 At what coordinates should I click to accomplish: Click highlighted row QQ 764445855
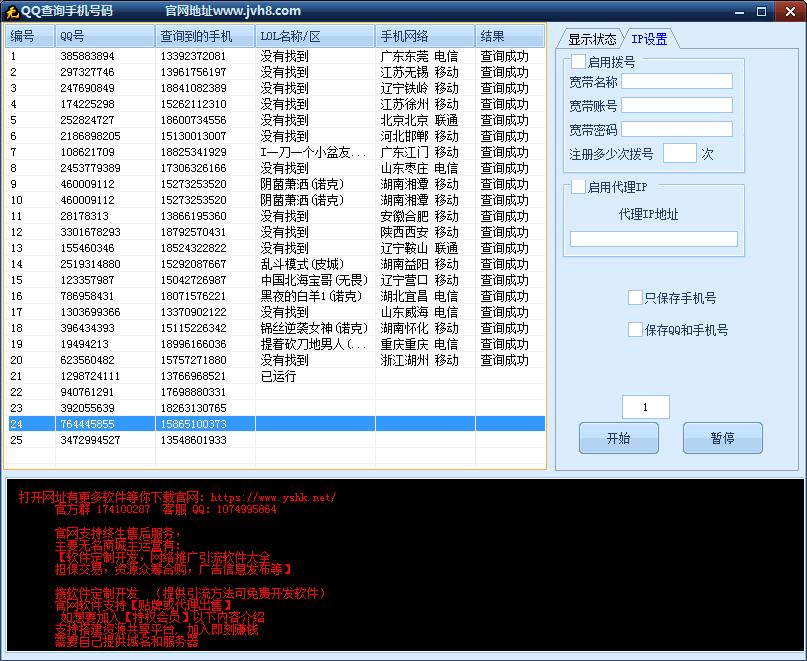click(x=275, y=424)
